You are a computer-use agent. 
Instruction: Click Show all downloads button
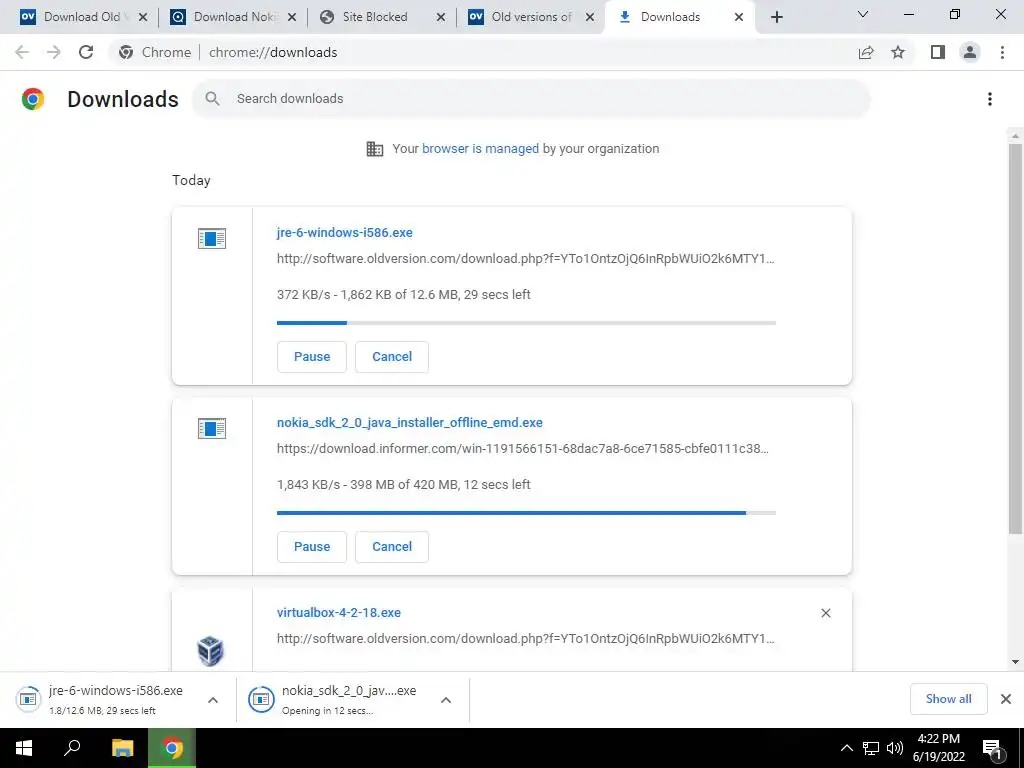948,699
